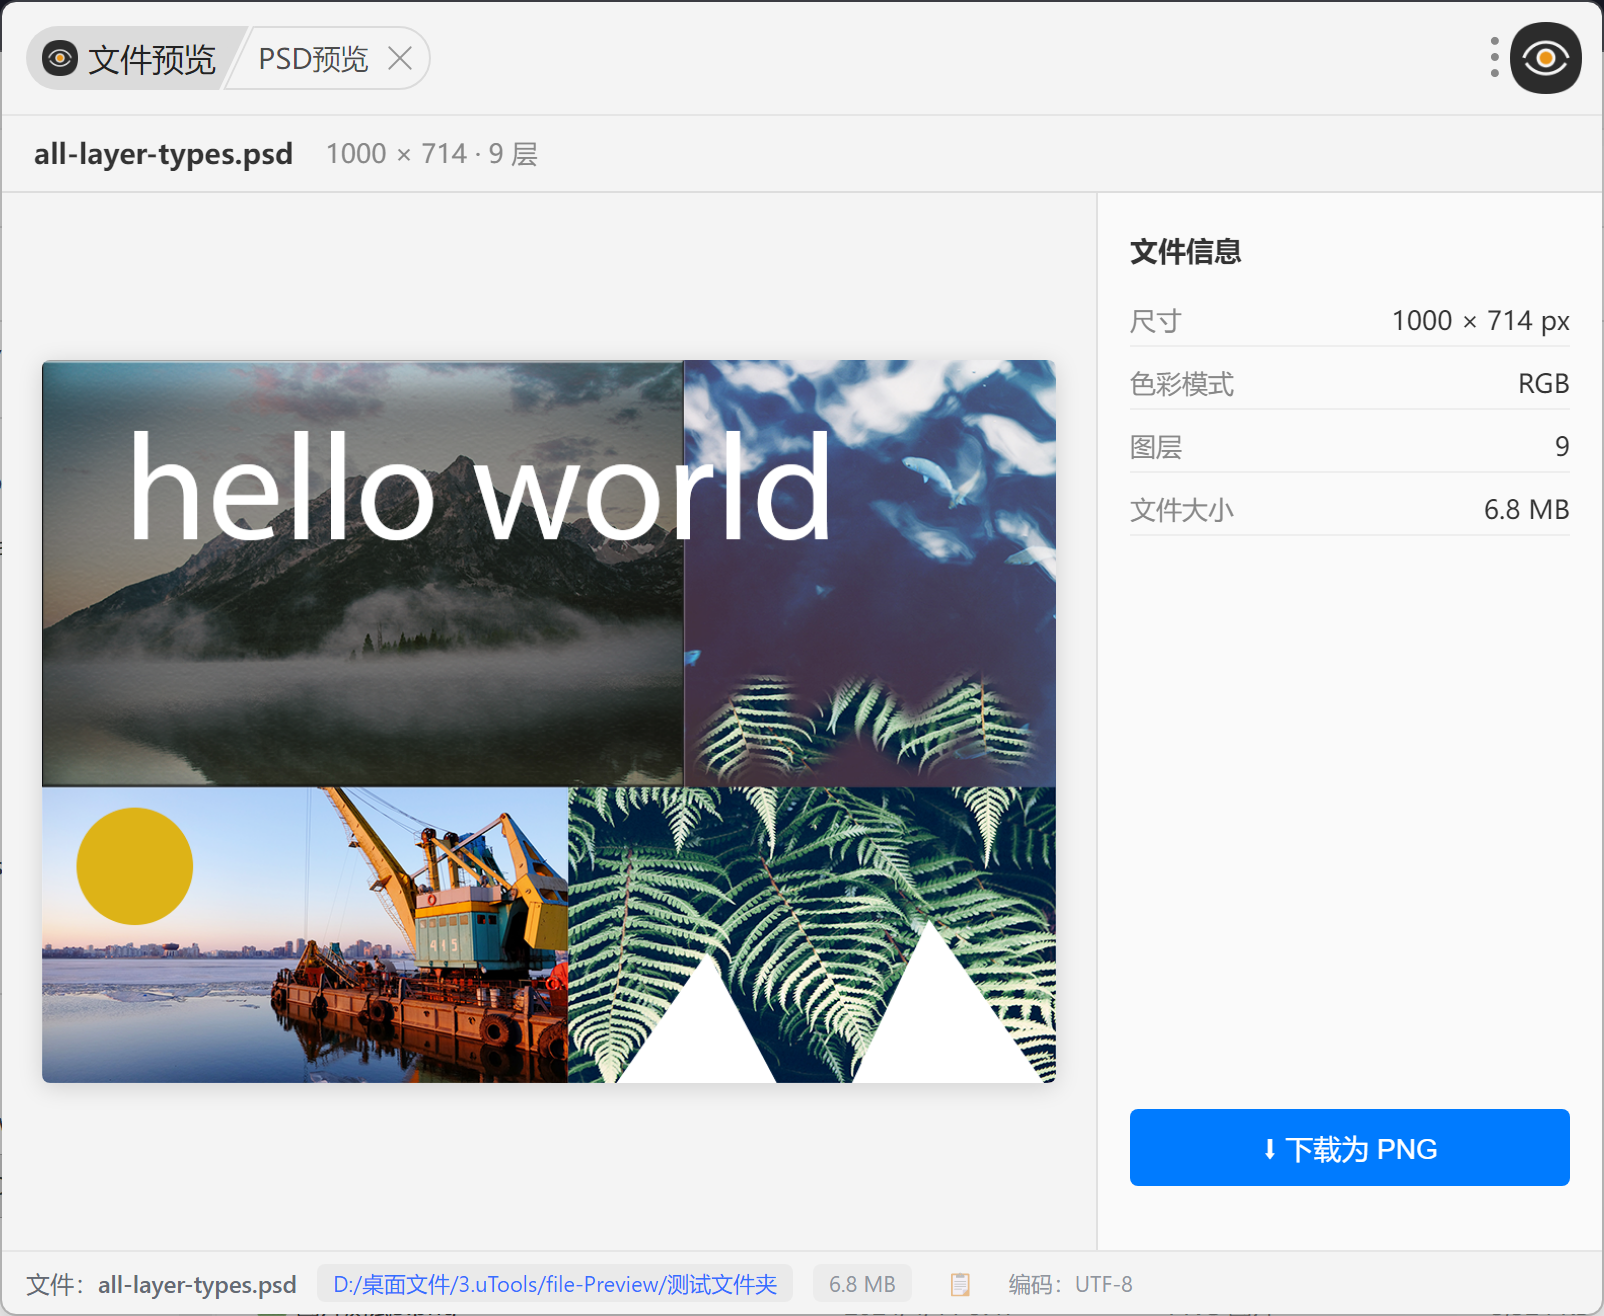This screenshot has width=1604, height=1316.
Task: Click the 文件大小 row in file info
Action: pyautogui.click(x=1349, y=510)
